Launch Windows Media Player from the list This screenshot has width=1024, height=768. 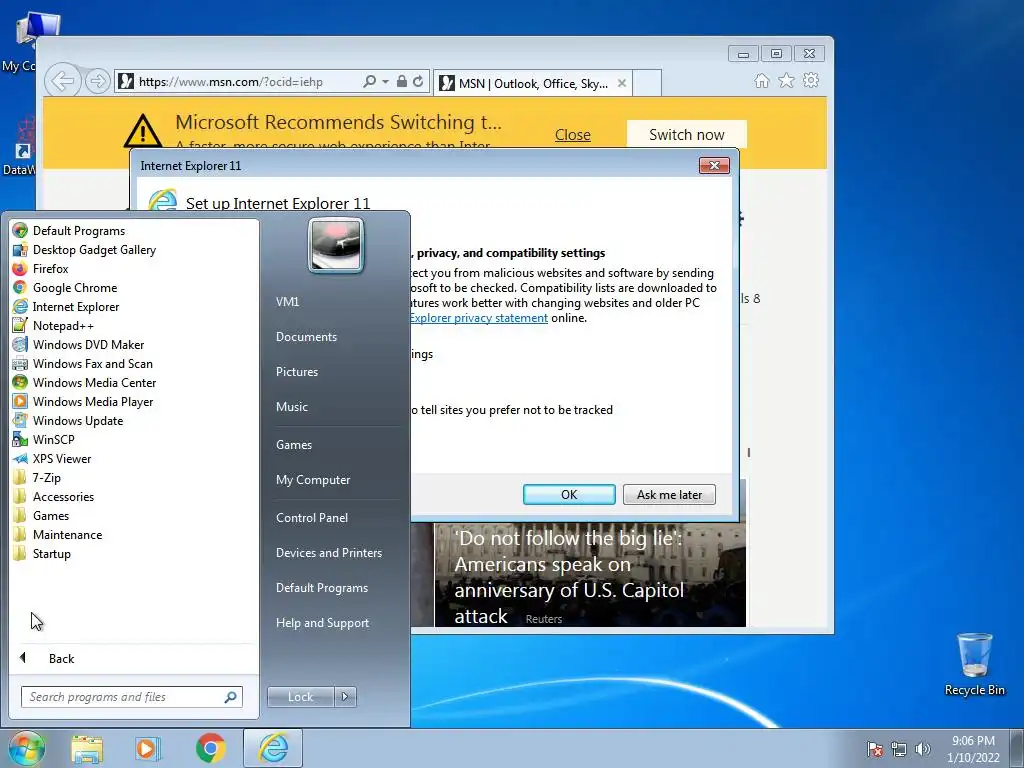[x=83, y=401]
